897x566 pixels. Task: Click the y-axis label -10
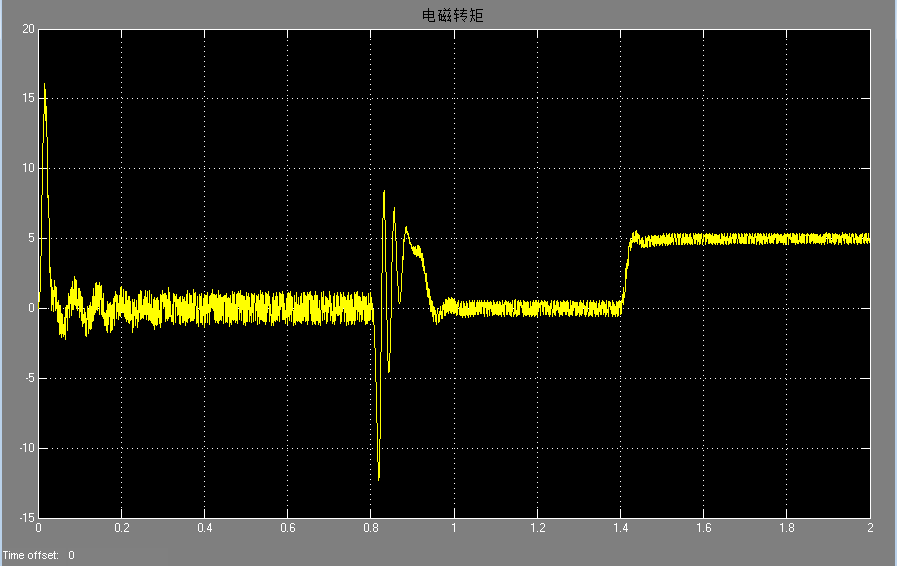point(27,448)
